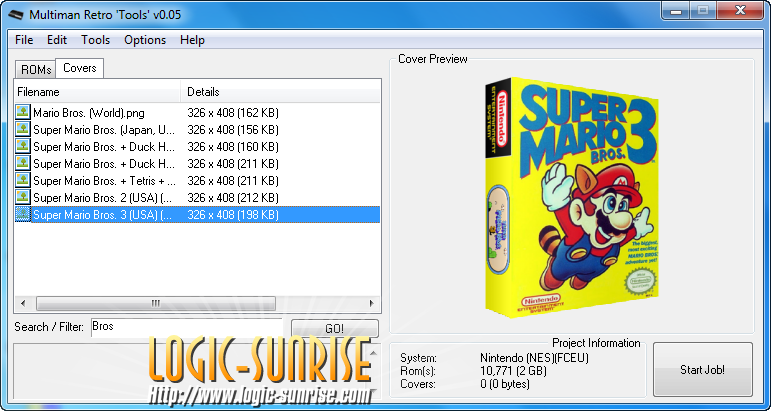Viewport: 771px width, 411px height.
Task: Select the Covers tab
Action: click(80, 68)
